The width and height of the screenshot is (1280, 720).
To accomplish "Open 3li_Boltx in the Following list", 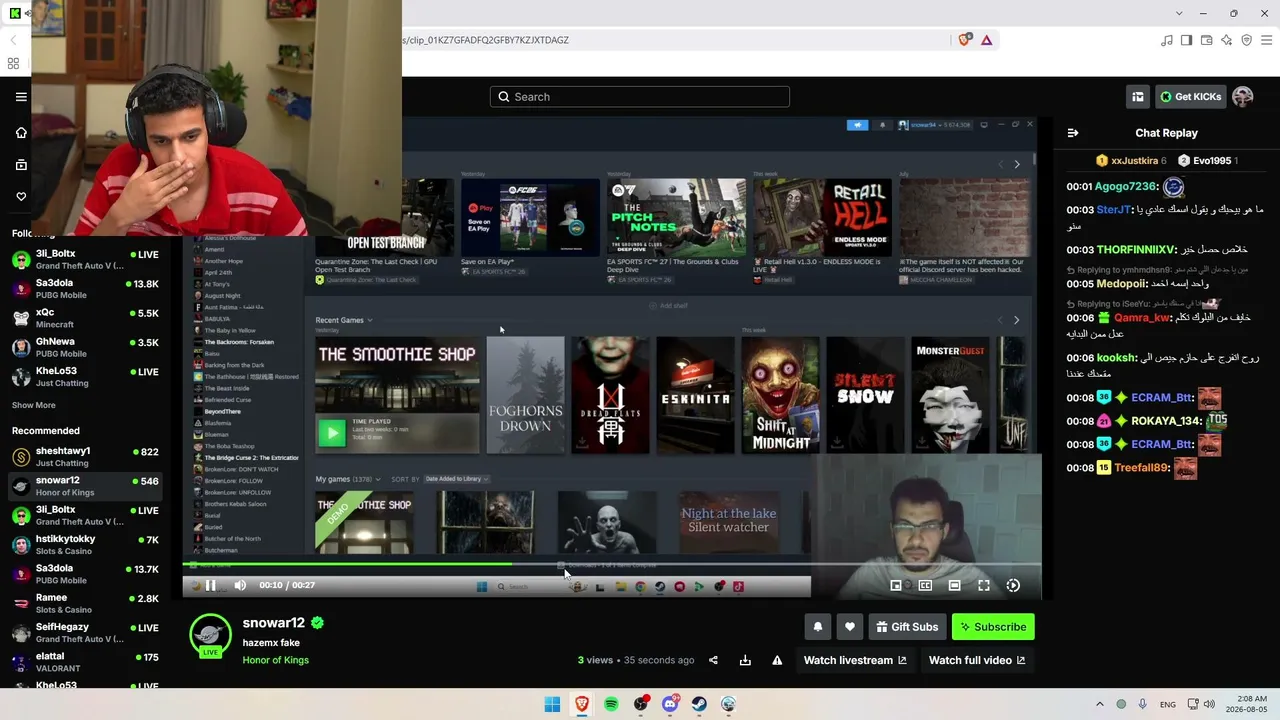I will point(85,259).
